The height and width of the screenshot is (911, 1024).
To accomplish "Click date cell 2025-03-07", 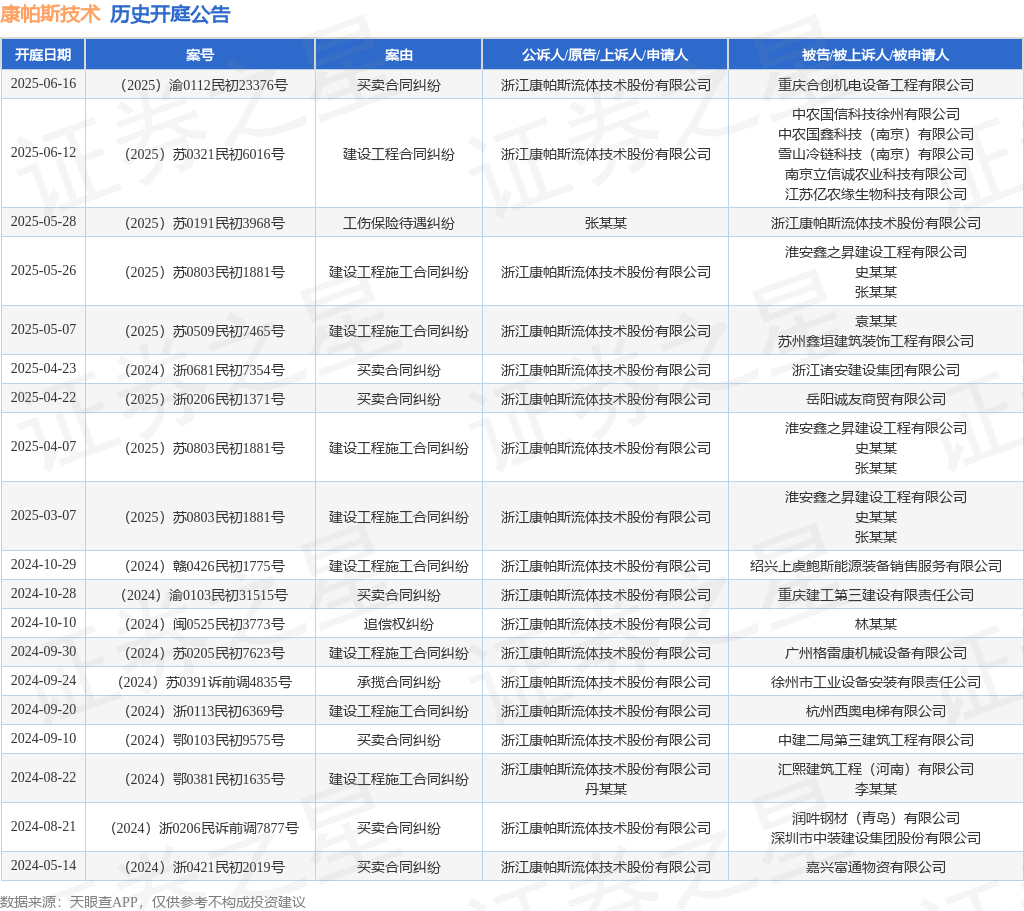I will point(43,515).
